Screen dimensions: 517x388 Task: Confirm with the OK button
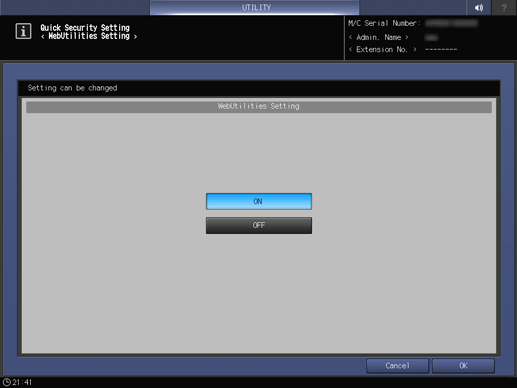(463, 366)
